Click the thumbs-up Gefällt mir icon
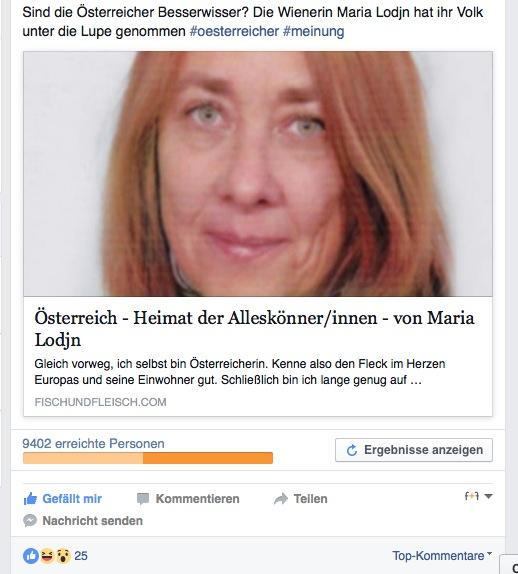 point(30,499)
